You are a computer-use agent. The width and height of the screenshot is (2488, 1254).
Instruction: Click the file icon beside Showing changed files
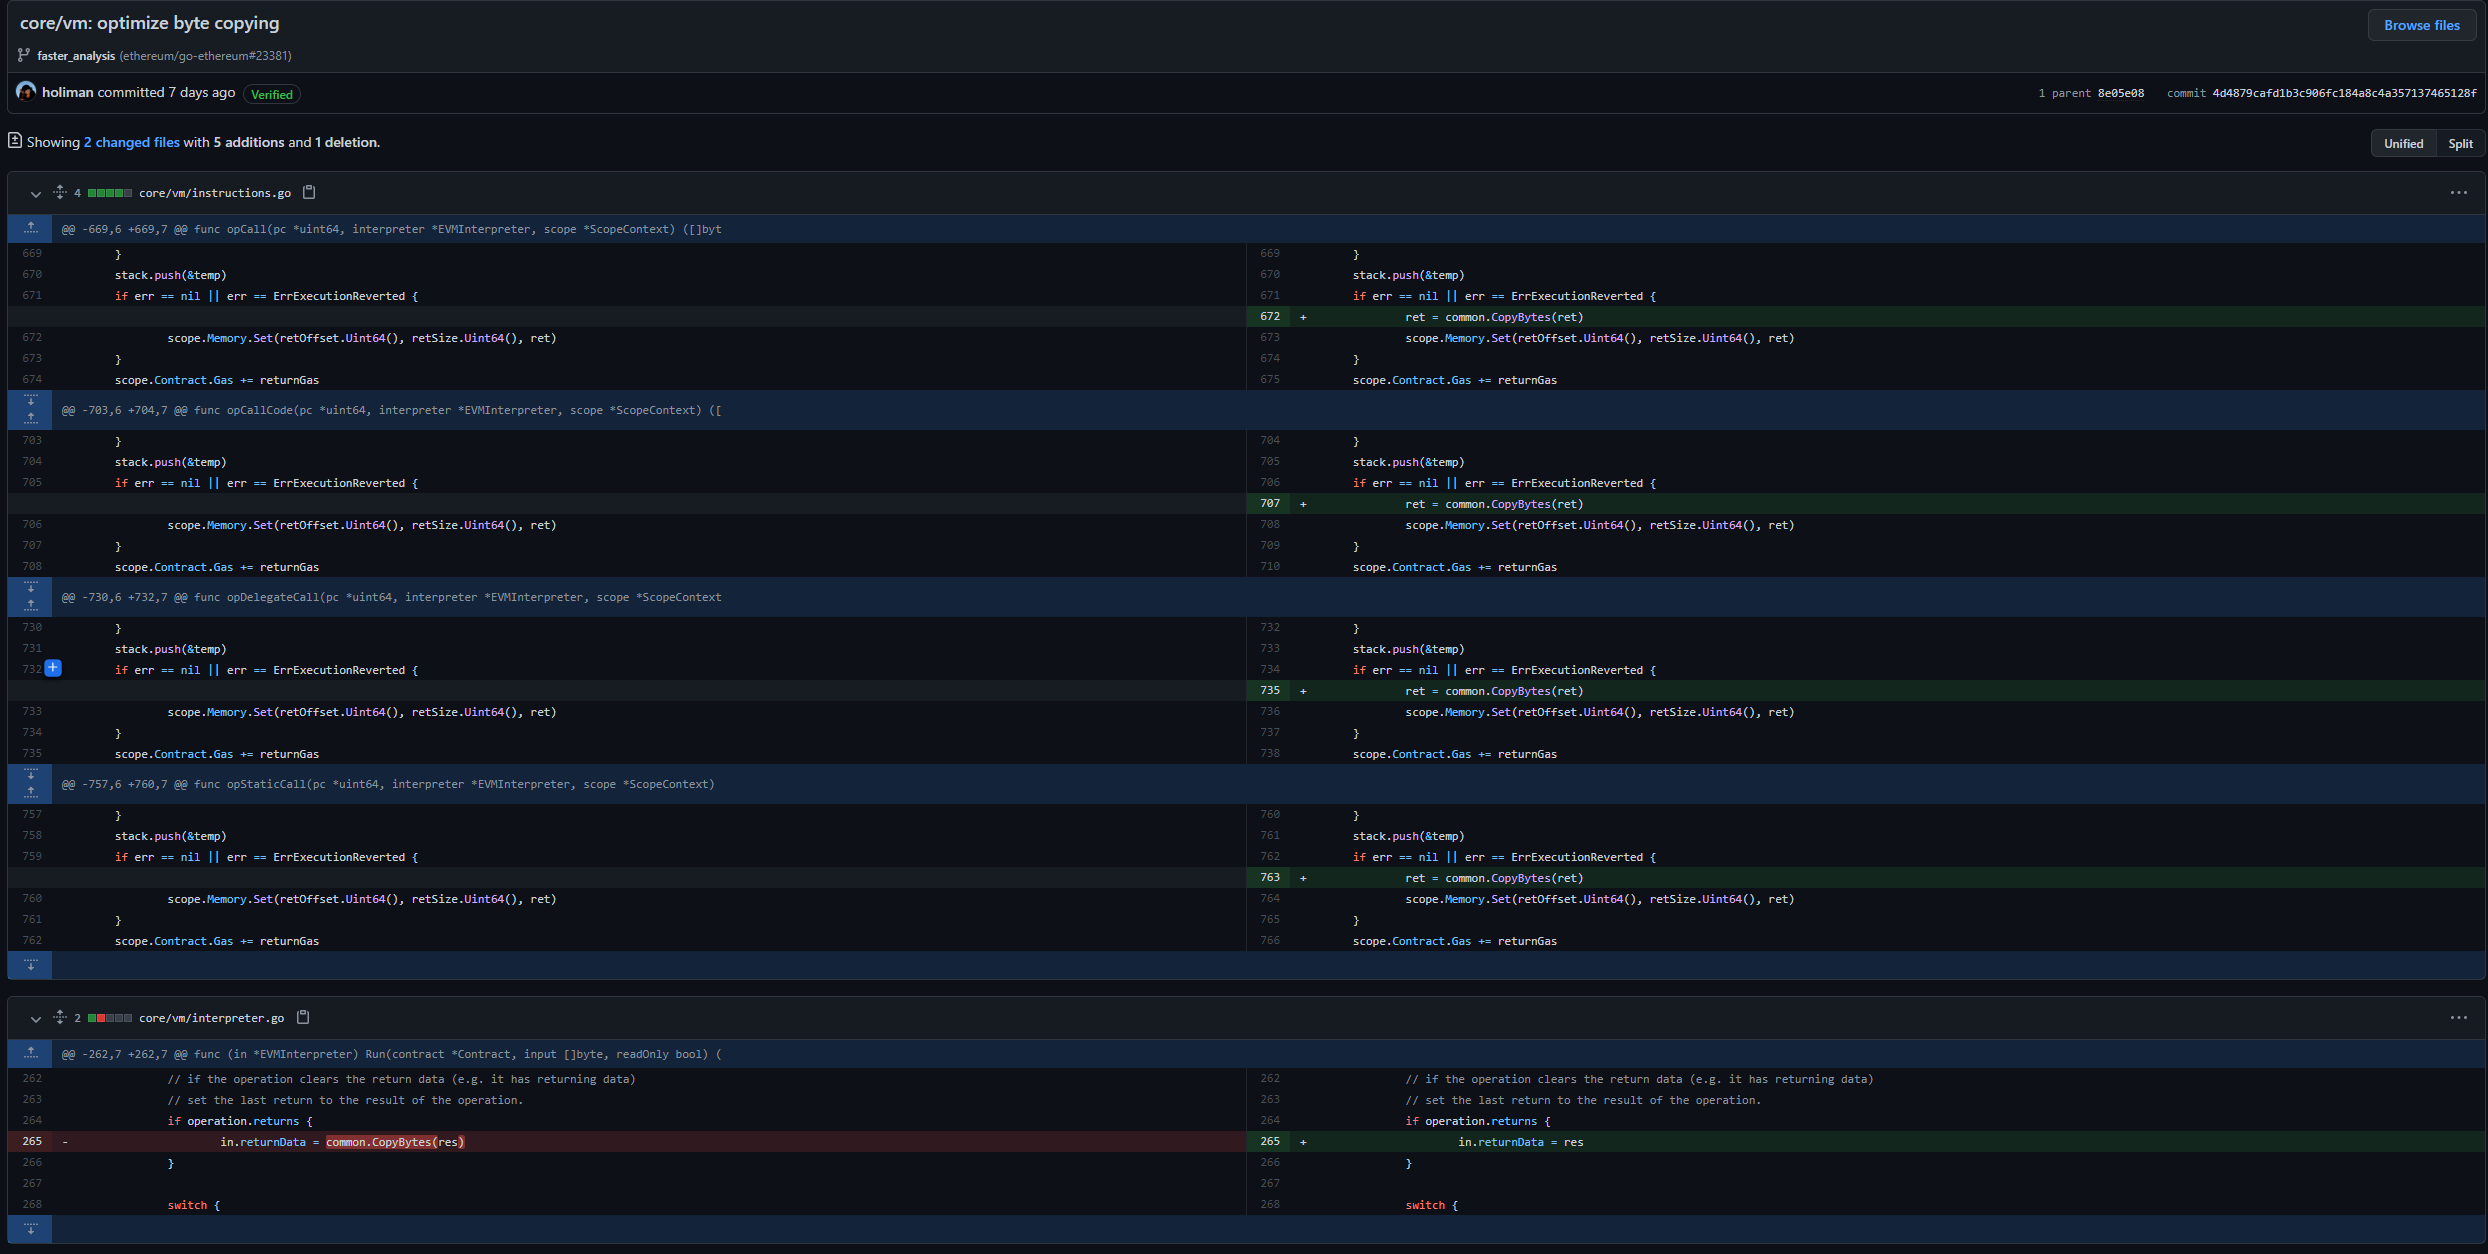point(15,141)
